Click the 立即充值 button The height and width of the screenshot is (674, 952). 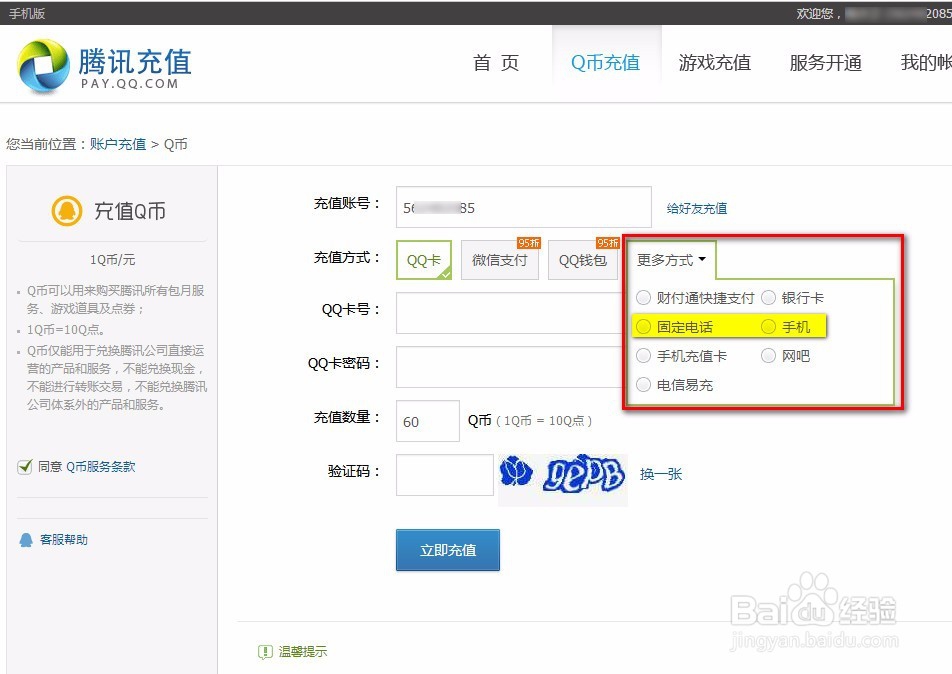[x=448, y=550]
